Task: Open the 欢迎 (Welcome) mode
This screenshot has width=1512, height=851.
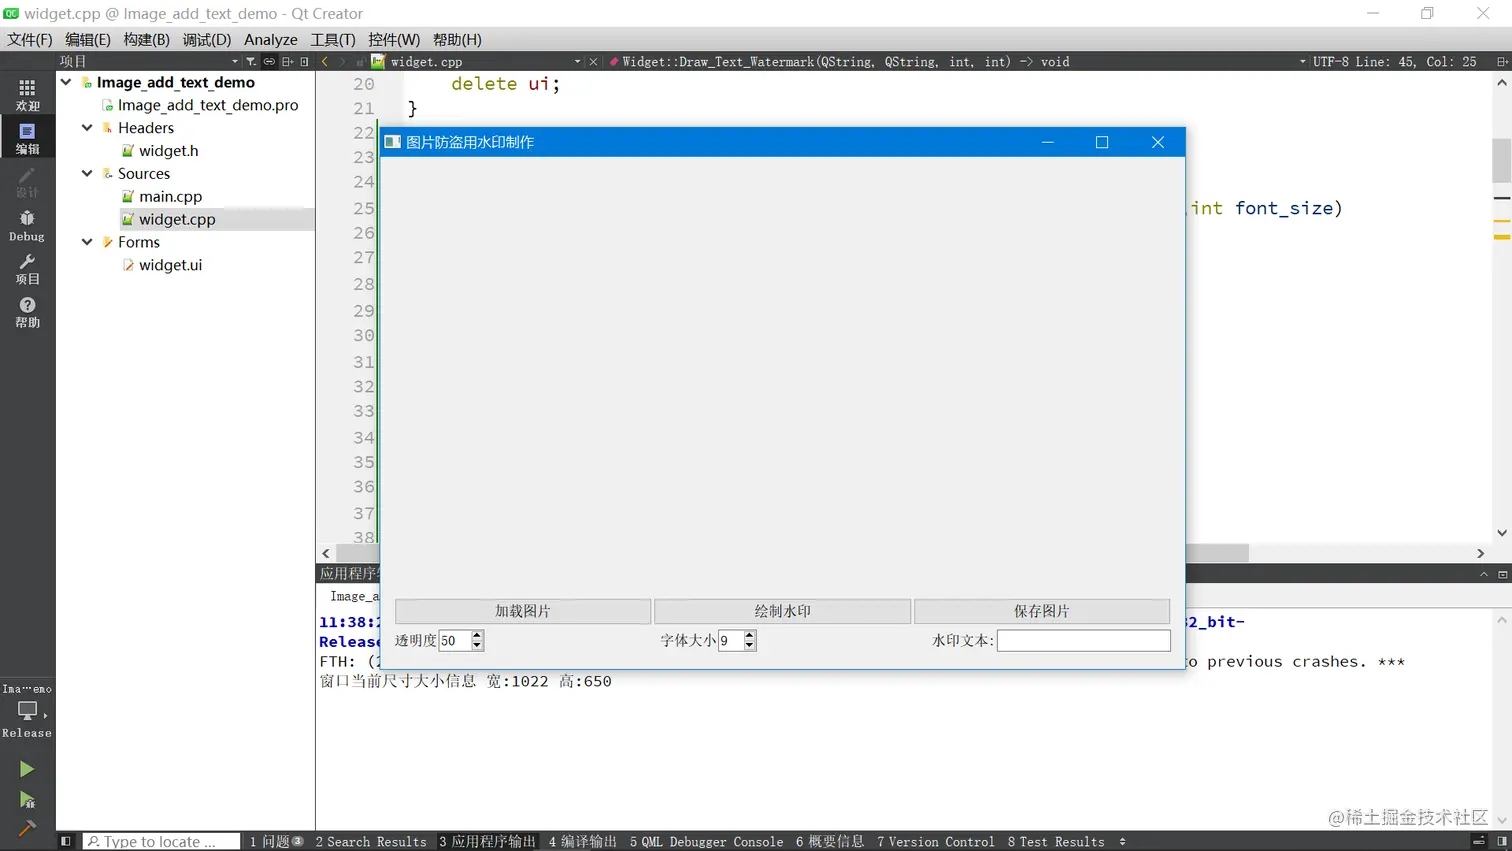Action: (27, 95)
